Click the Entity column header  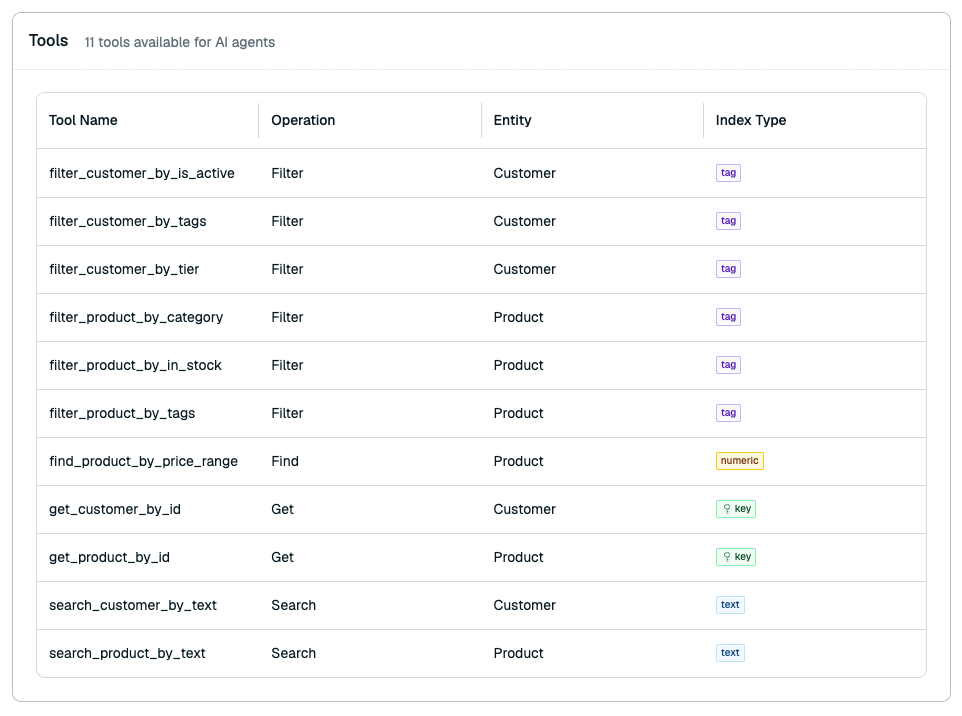point(512,120)
